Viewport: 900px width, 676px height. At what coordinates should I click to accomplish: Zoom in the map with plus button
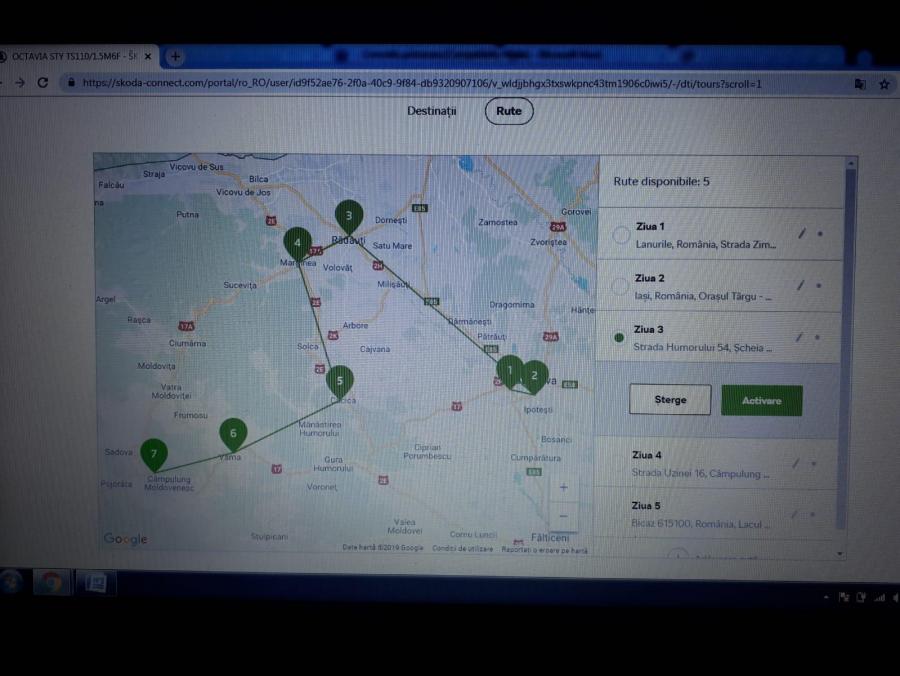click(563, 487)
